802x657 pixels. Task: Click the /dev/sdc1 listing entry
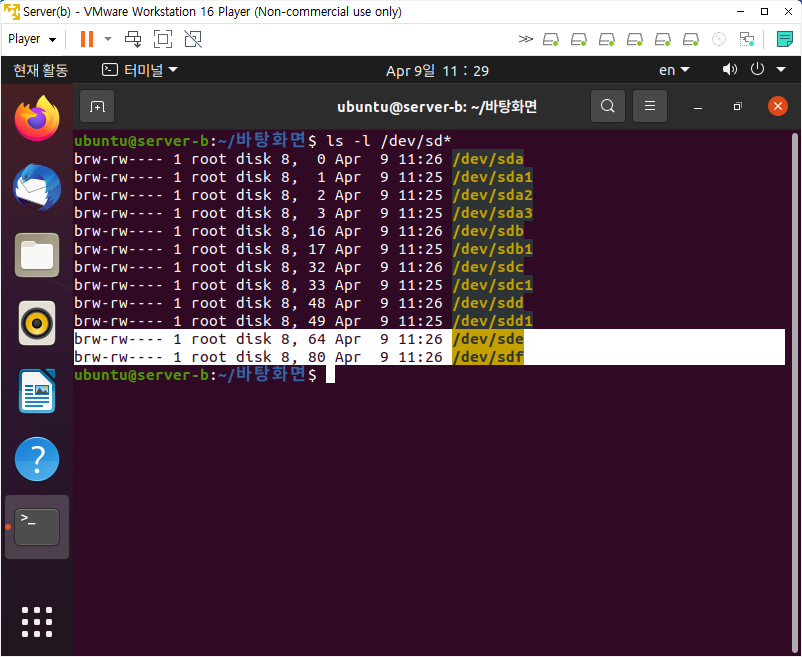(x=492, y=285)
